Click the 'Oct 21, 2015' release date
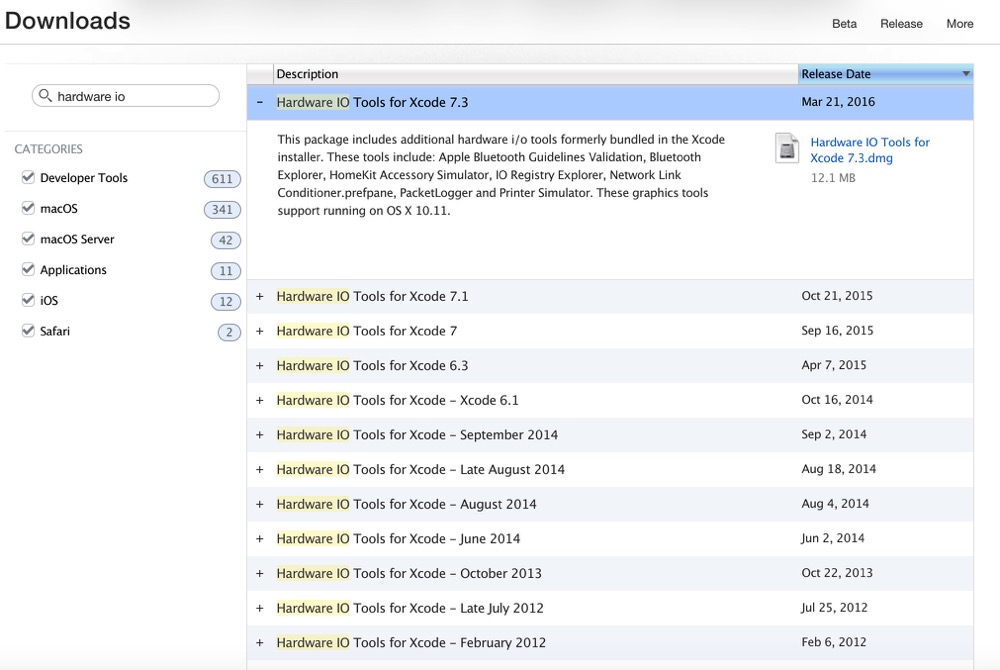The height and width of the screenshot is (670, 1000). [x=837, y=296]
